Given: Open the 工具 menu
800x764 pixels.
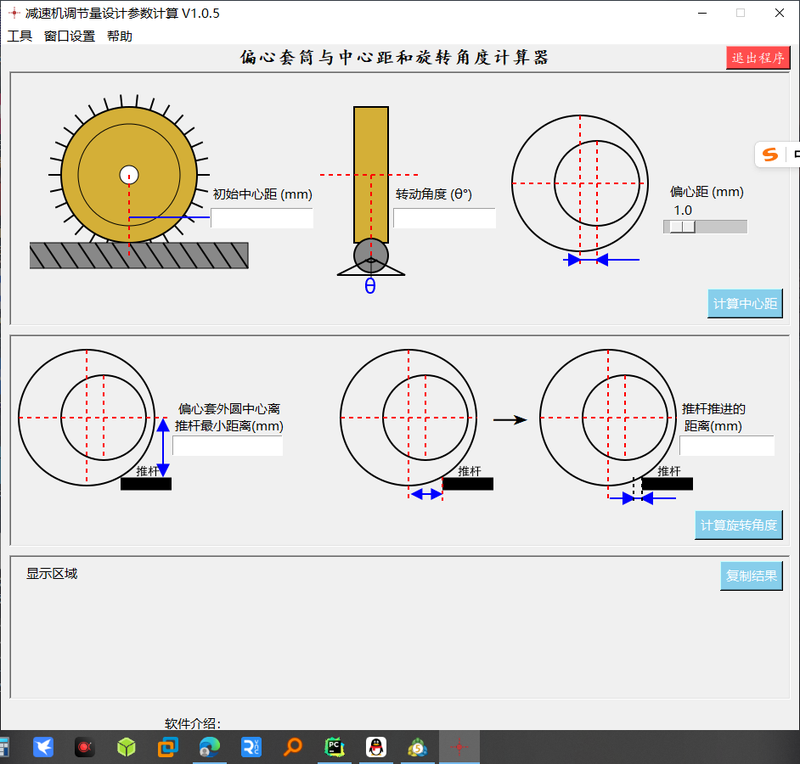Looking at the screenshot, I should 19,36.
